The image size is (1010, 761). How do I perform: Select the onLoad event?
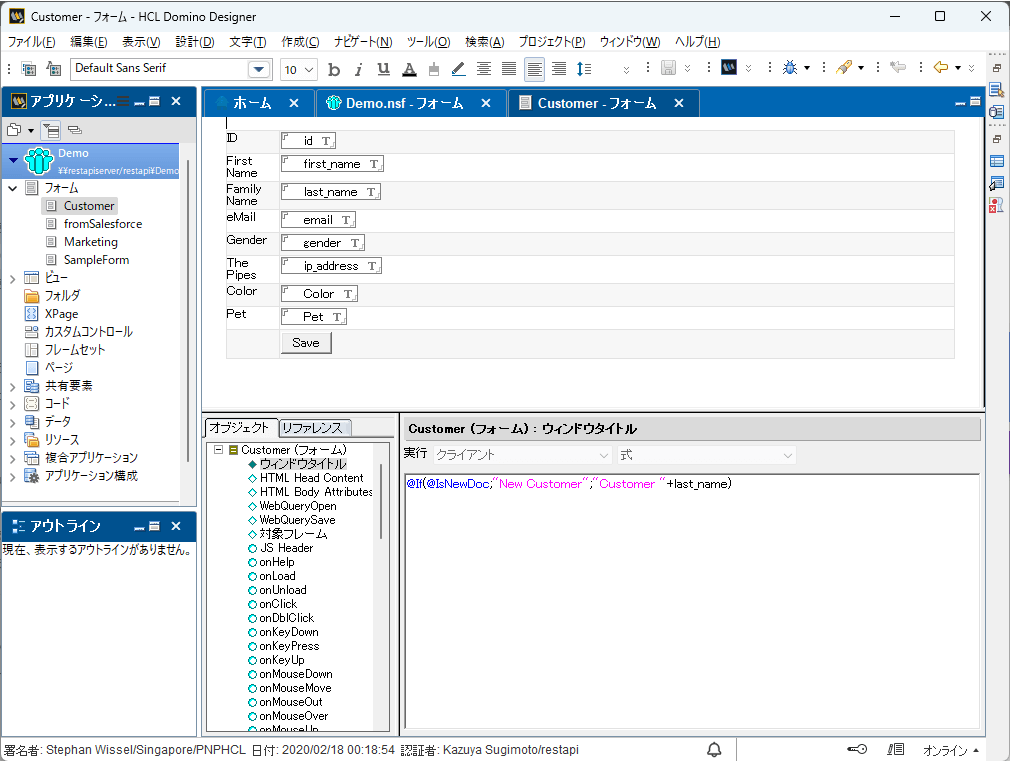coord(278,576)
